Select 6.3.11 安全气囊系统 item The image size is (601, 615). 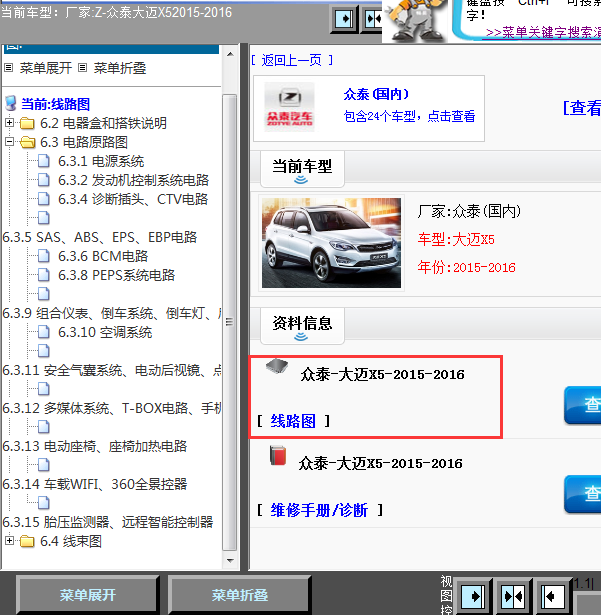(x=112, y=370)
